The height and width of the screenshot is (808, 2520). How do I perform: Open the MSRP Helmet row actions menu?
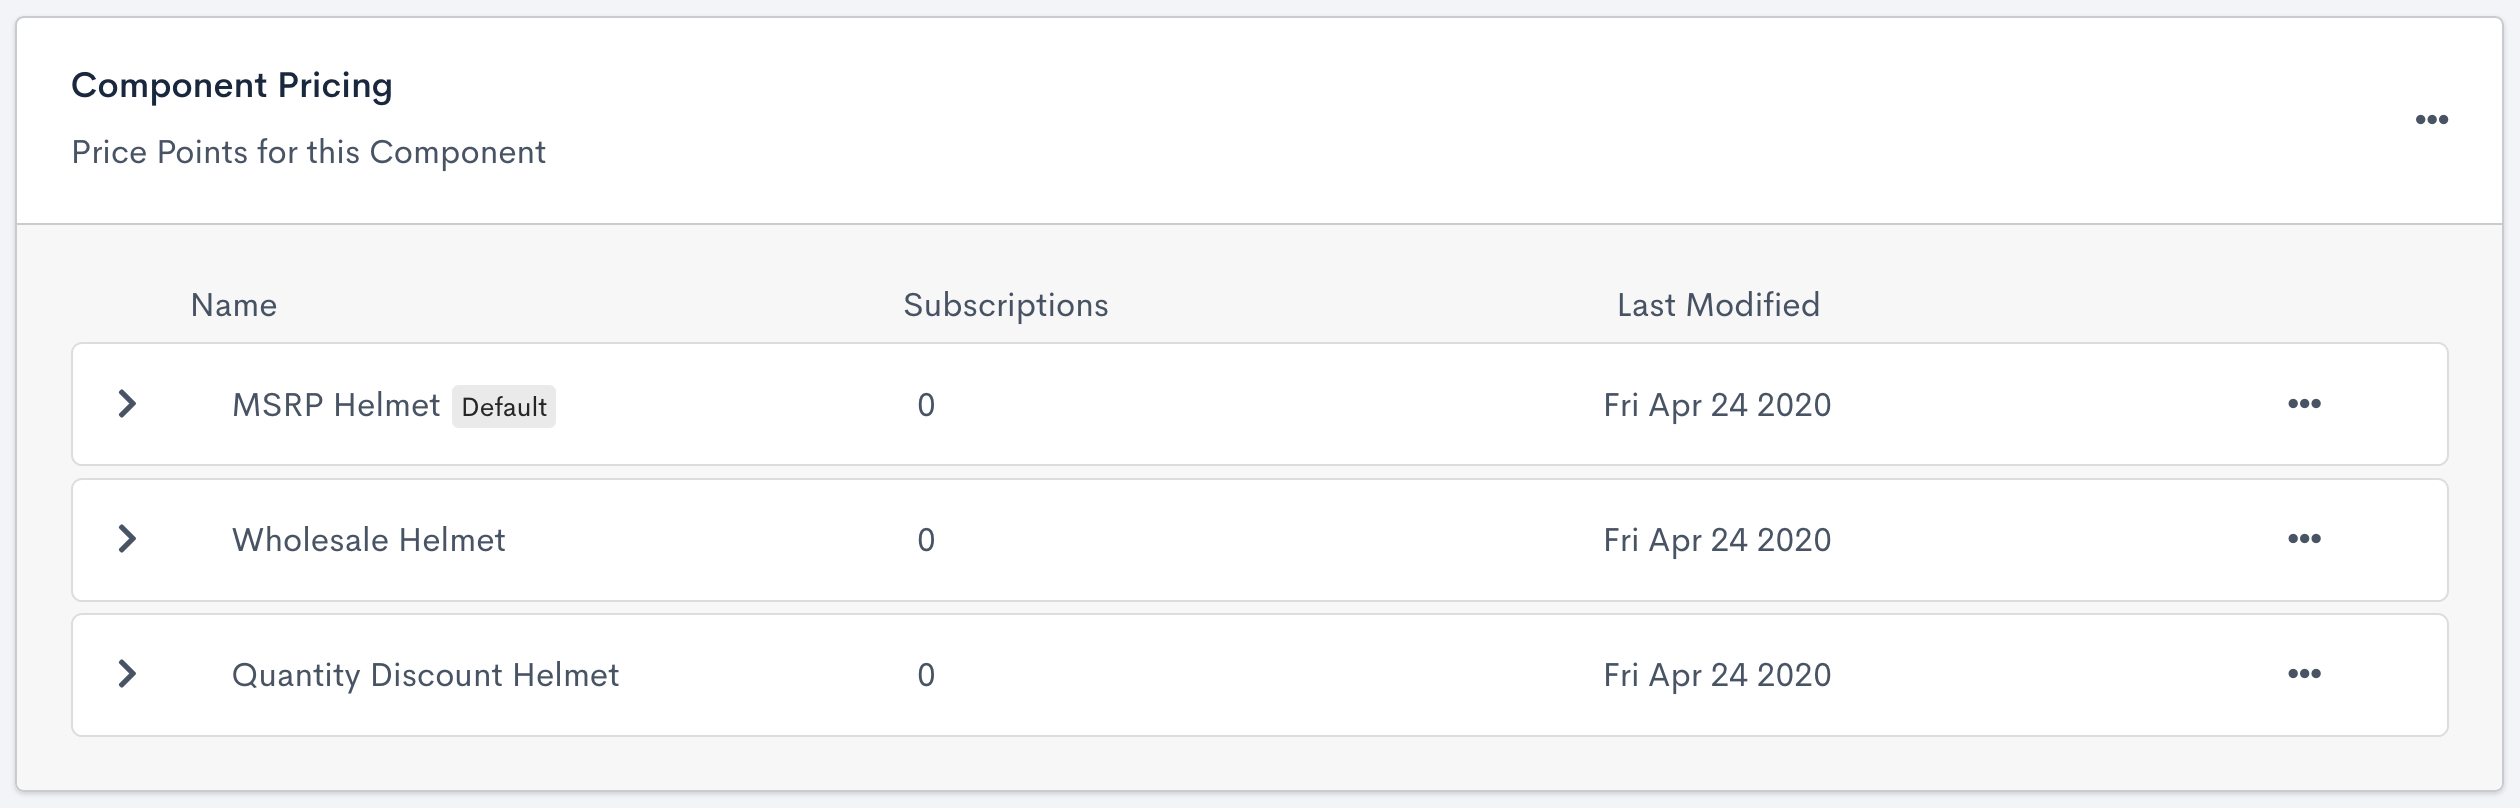(x=2304, y=404)
